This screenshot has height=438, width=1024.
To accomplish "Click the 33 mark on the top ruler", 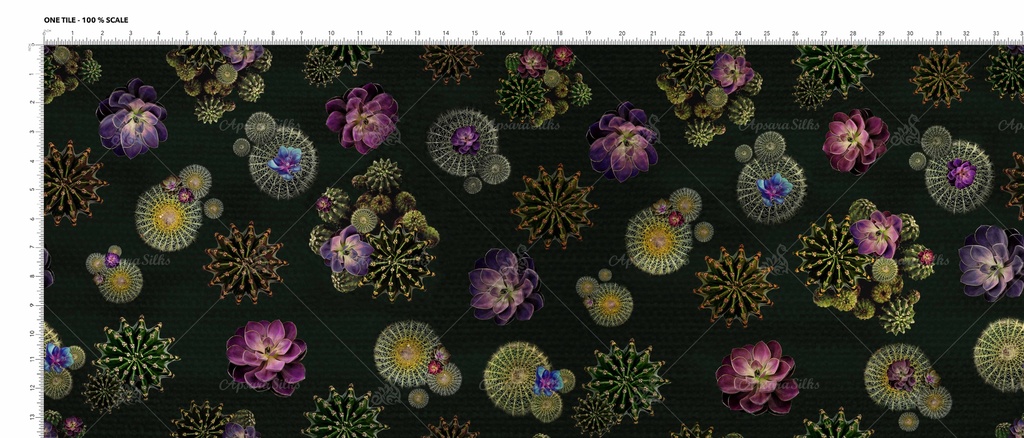I will click(996, 35).
